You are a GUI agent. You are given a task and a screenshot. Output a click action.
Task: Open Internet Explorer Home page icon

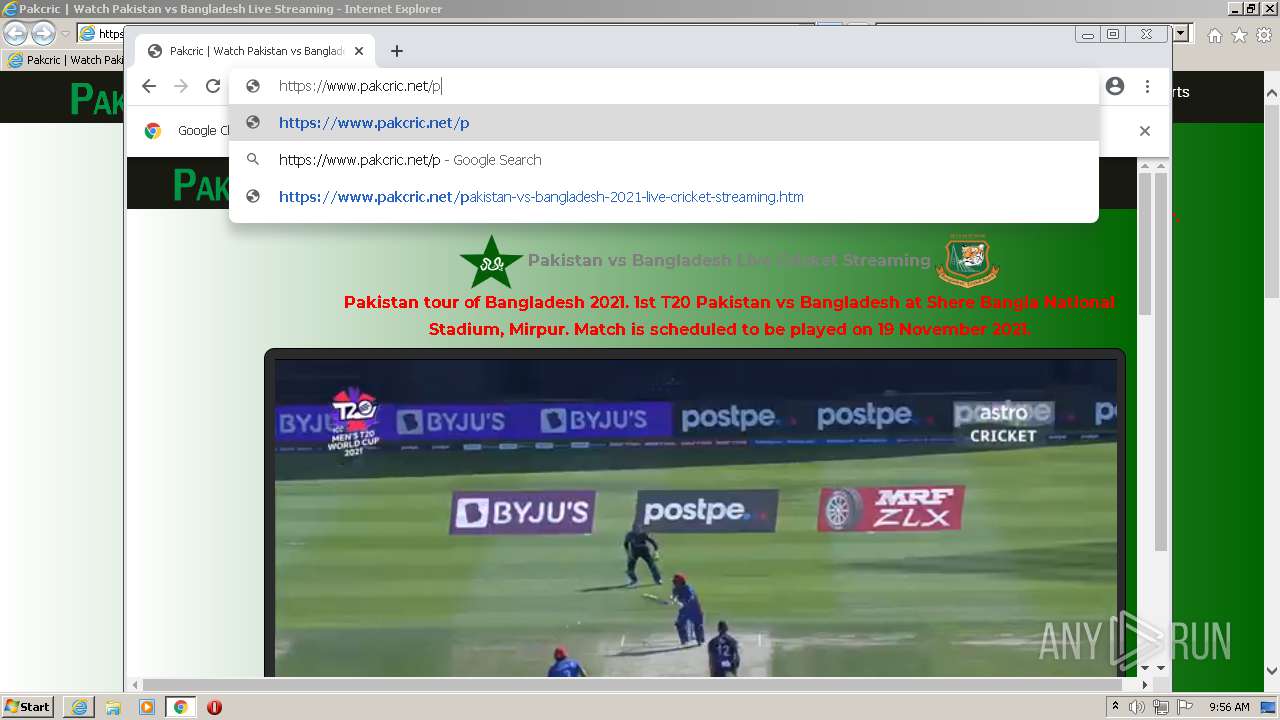click(x=1214, y=35)
